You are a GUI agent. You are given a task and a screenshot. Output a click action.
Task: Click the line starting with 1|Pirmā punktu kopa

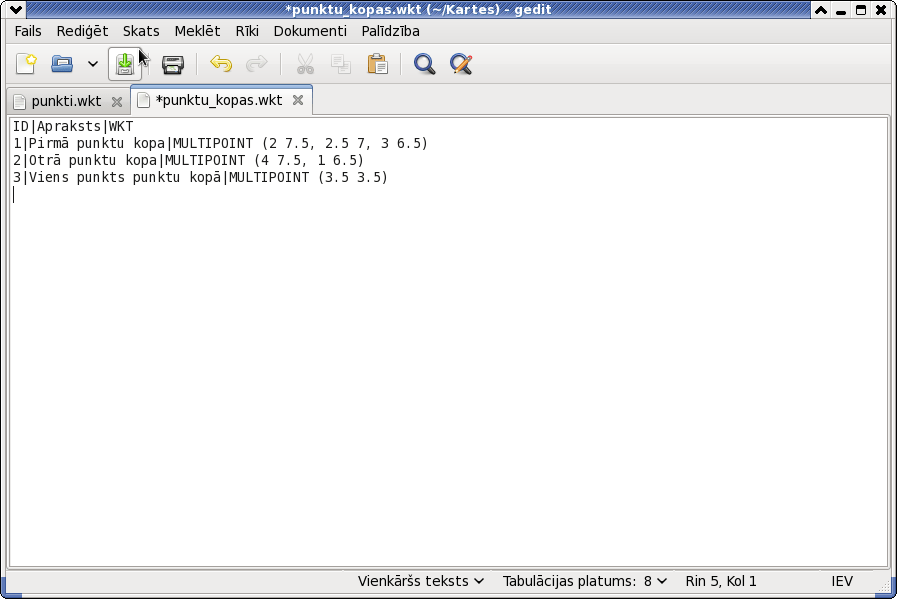220,144
